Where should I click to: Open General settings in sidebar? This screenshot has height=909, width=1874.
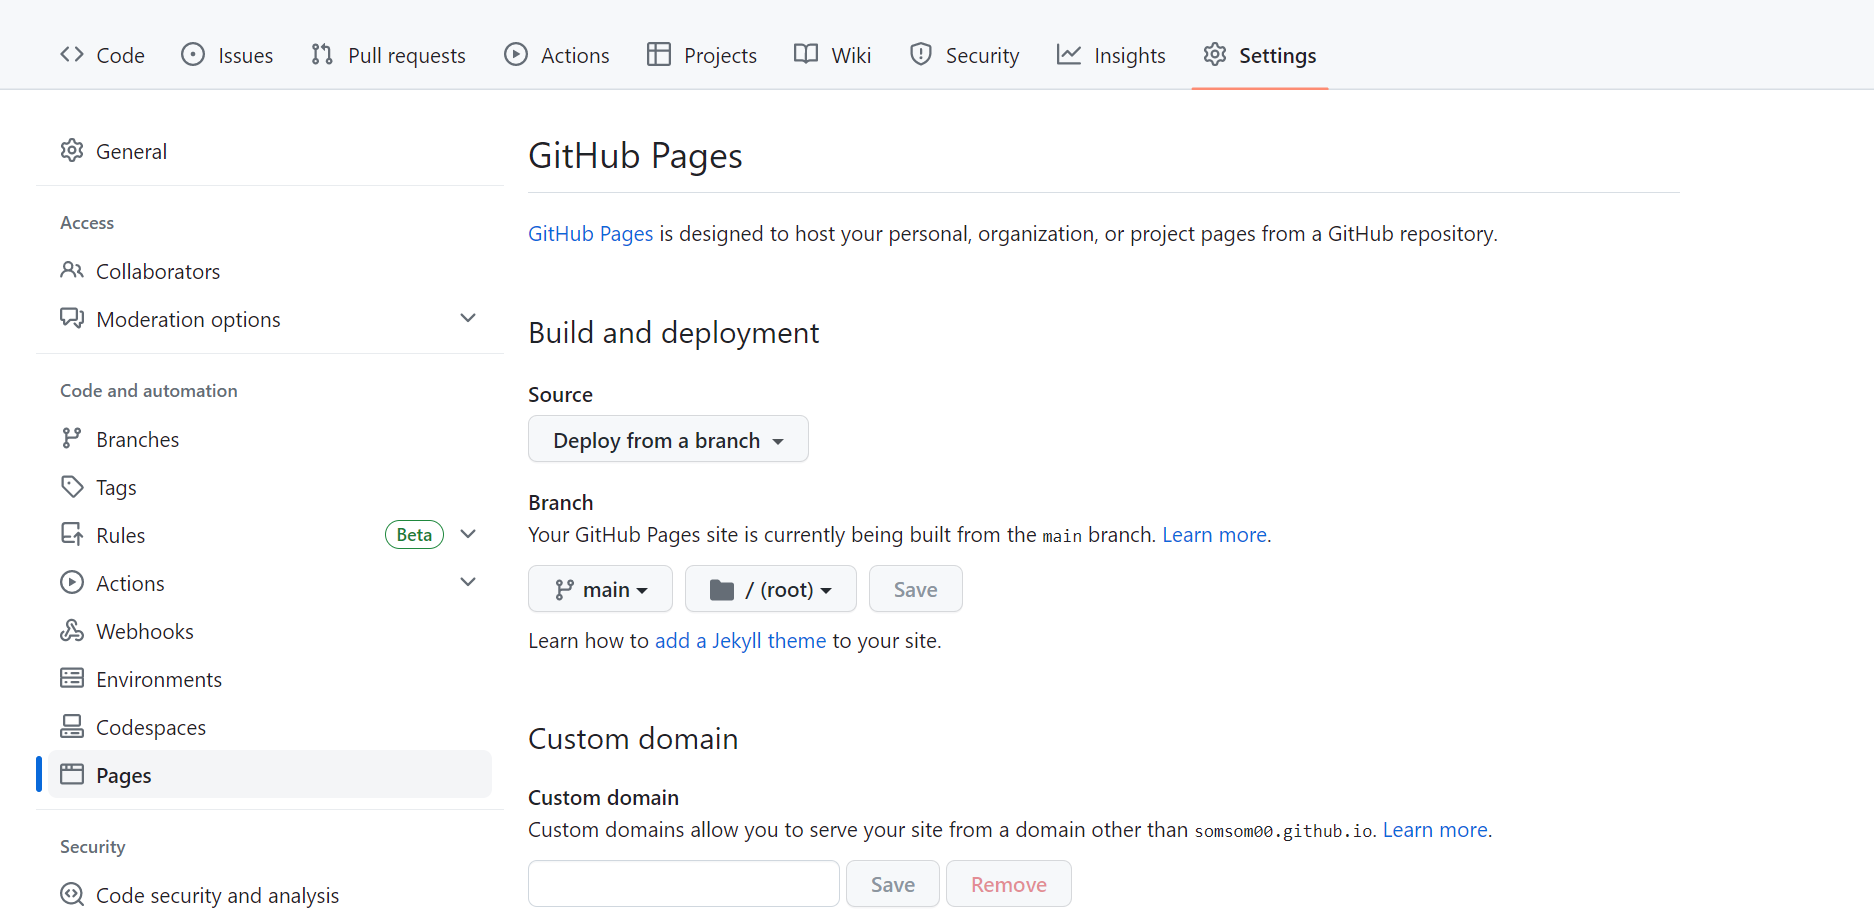pyautogui.click(x=270, y=151)
